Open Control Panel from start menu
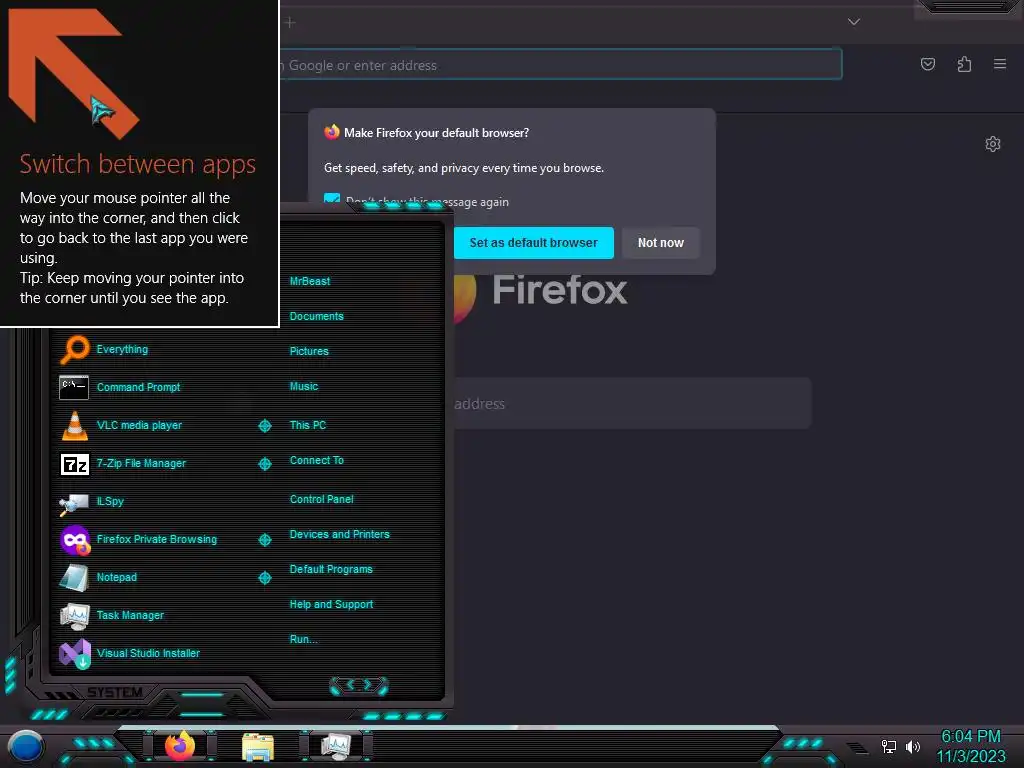Viewport: 1024px width, 768px height. [321, 500]
